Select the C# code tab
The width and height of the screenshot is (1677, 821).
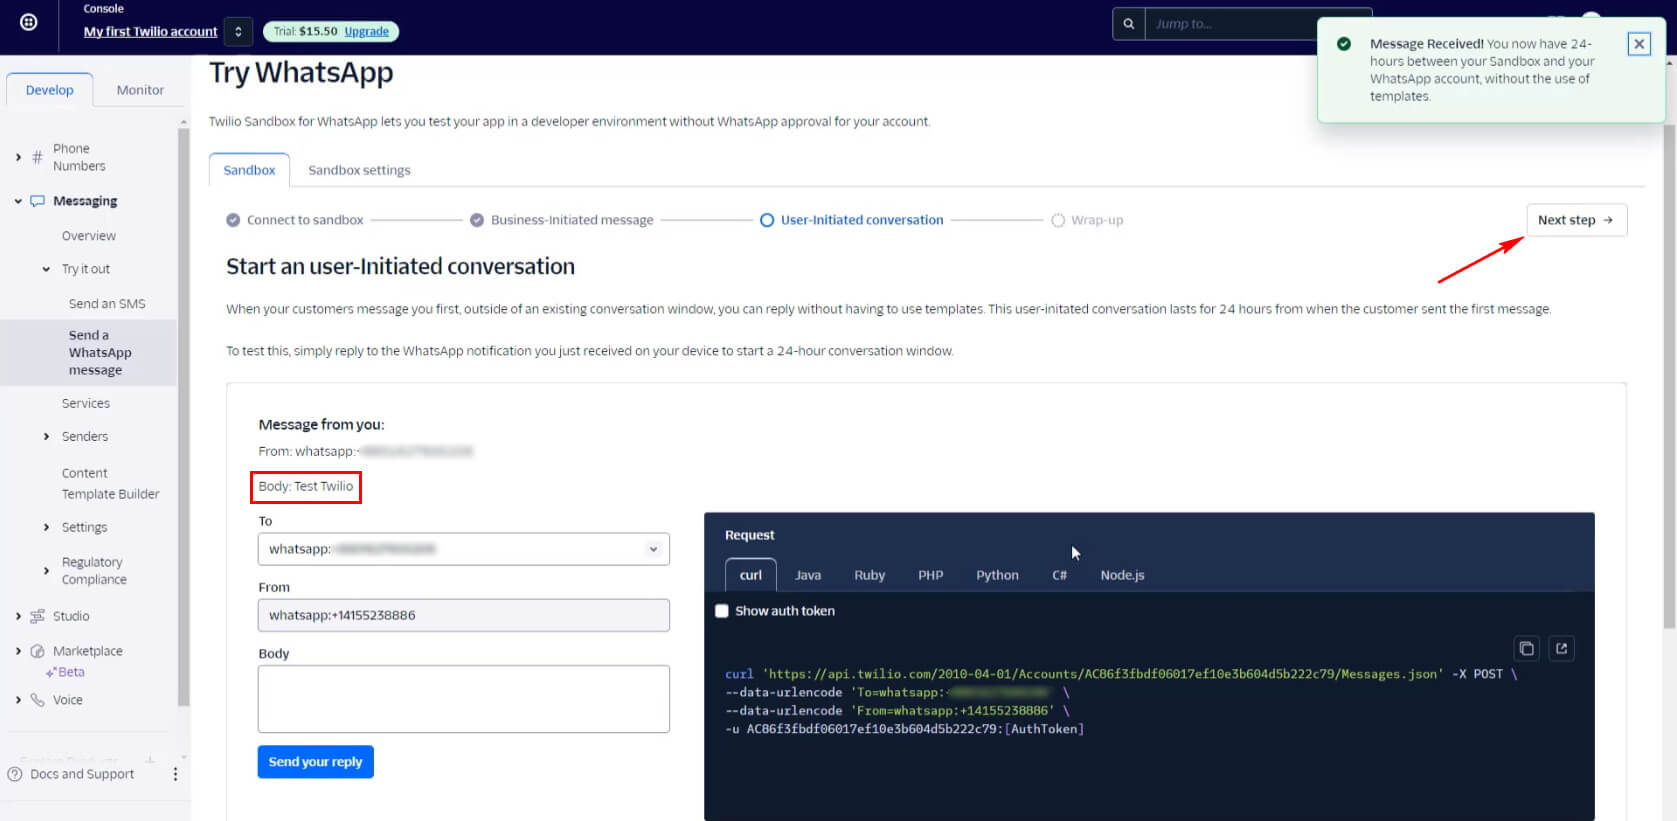(1059, 575)
